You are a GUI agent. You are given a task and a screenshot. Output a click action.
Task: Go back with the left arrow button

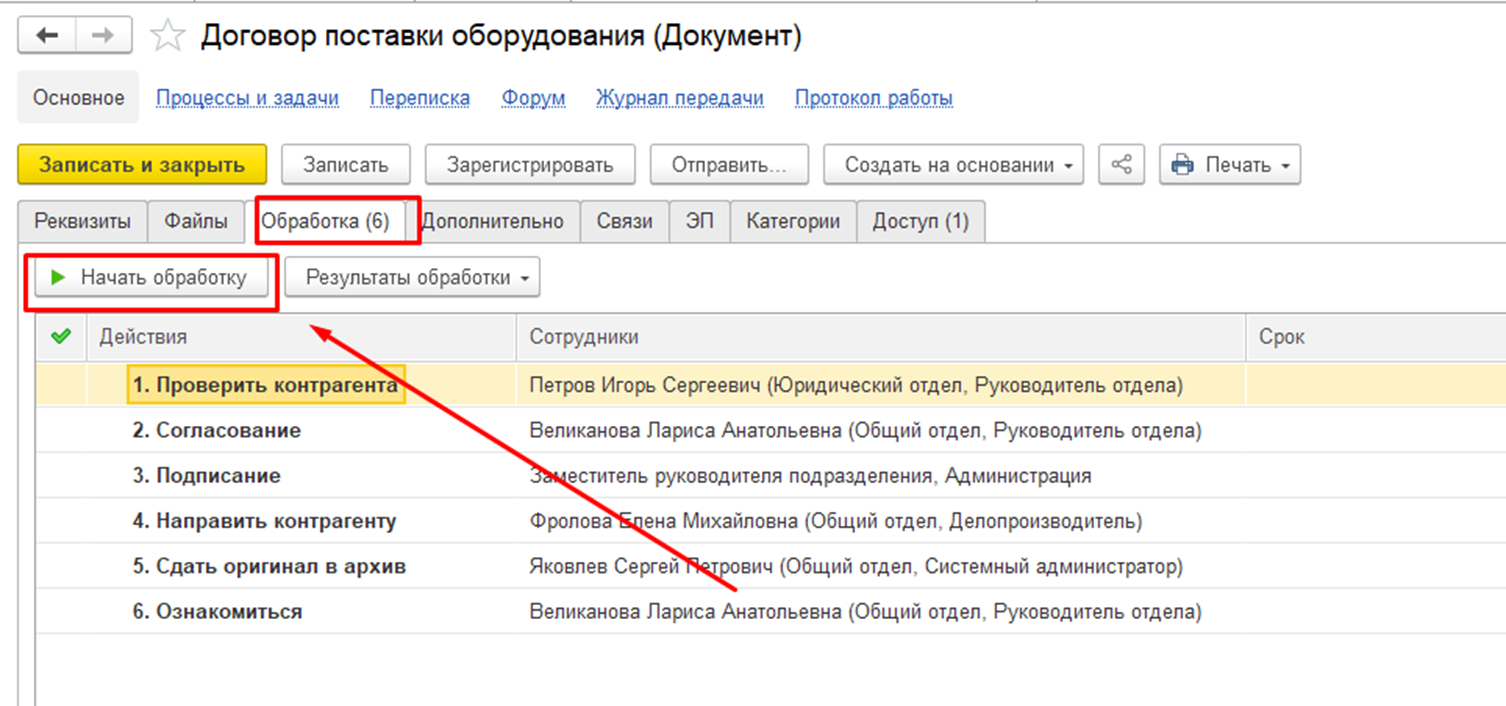(47, 36)
